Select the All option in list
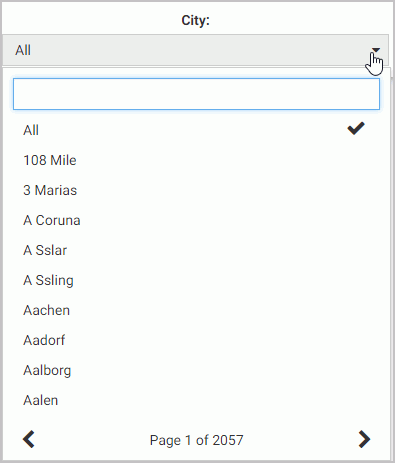Image resolution: width=395 pixels, height=463 pixels. click(196, 130)
